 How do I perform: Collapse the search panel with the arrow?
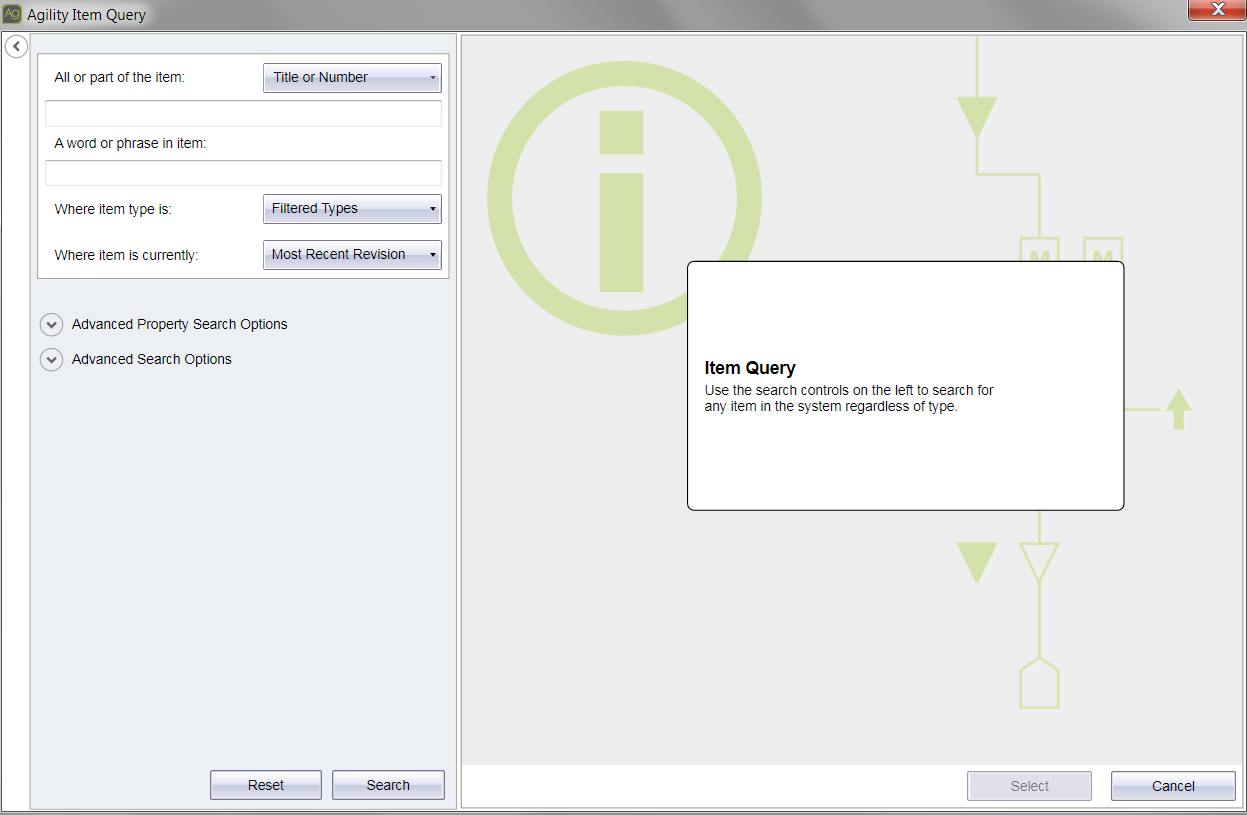[16, 46]
